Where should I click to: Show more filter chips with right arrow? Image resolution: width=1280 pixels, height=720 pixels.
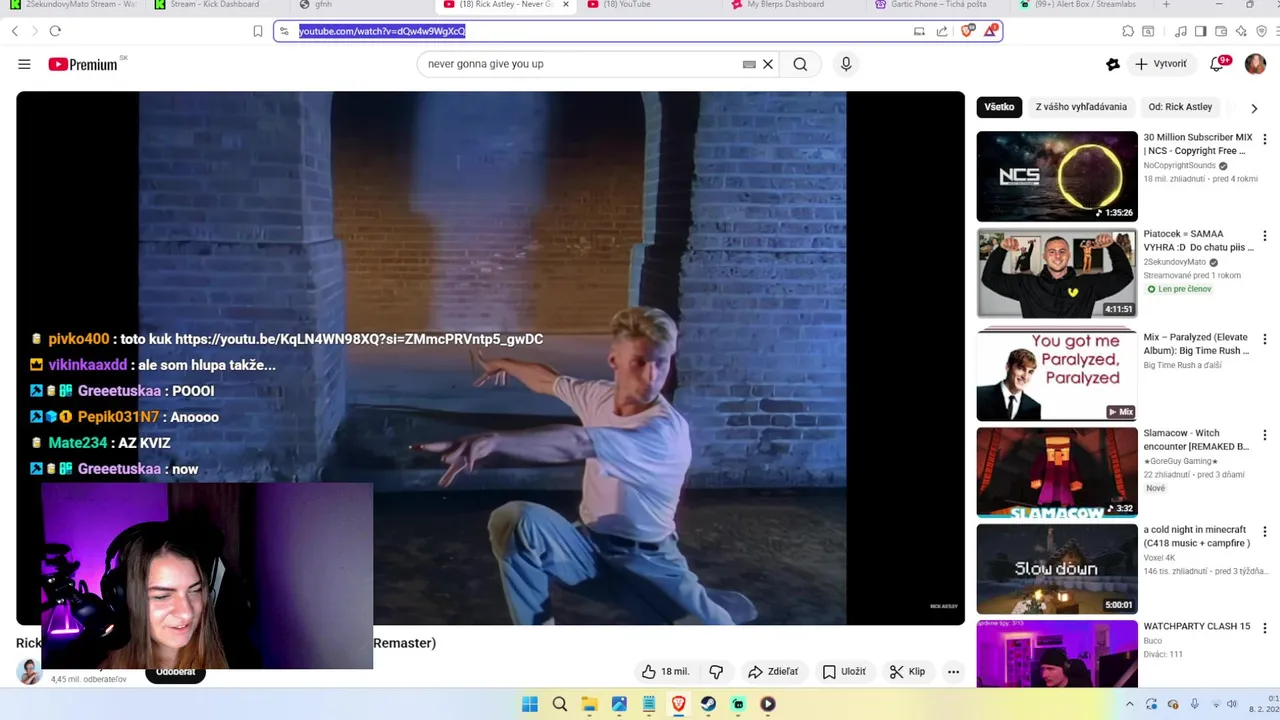click(x=1254, y=108)
